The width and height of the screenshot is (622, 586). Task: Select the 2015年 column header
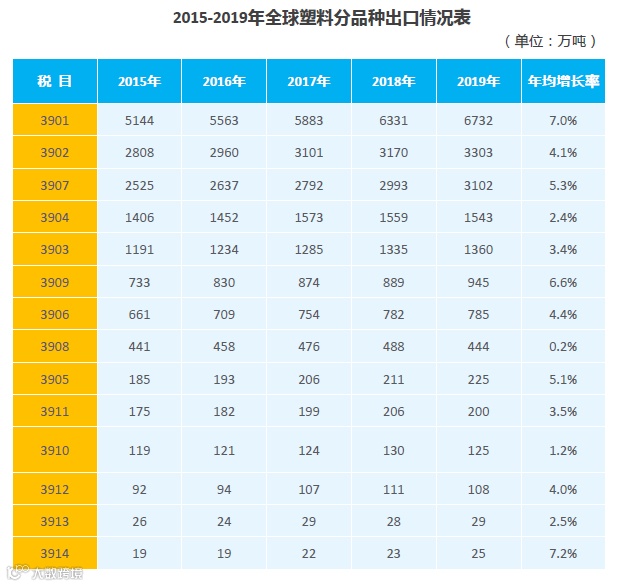tap(140, 81)
